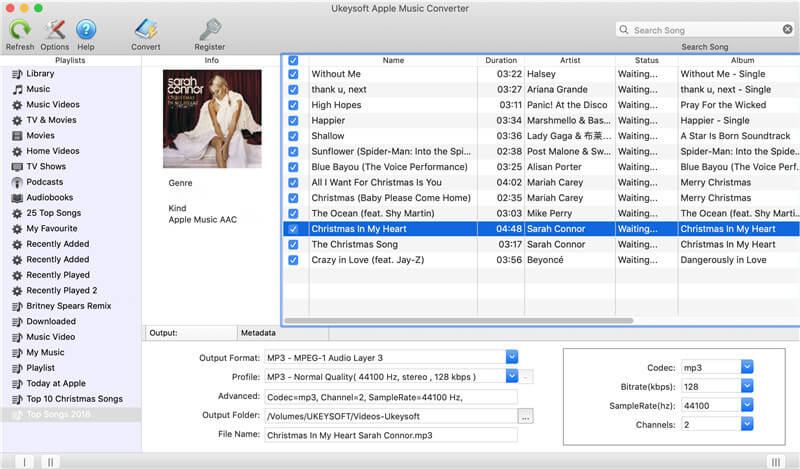Sort by the Duration column header
Image resolution: width=800 pixels, height=469 pixels.
501,60
